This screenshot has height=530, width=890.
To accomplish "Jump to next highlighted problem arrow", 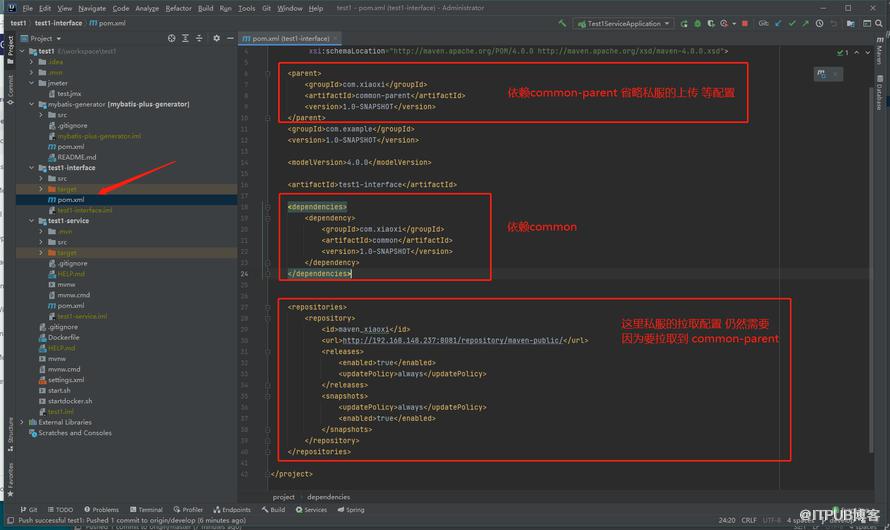I will point(868,53).
